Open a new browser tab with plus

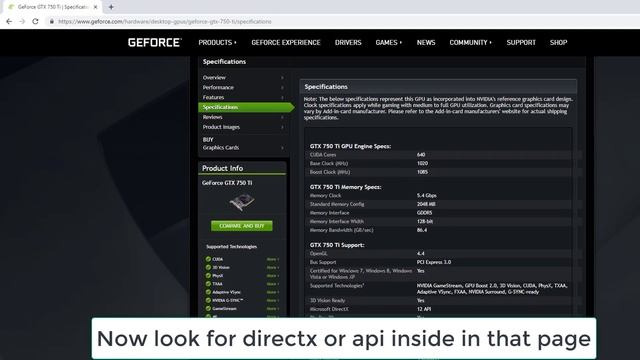tap(111, 7)
